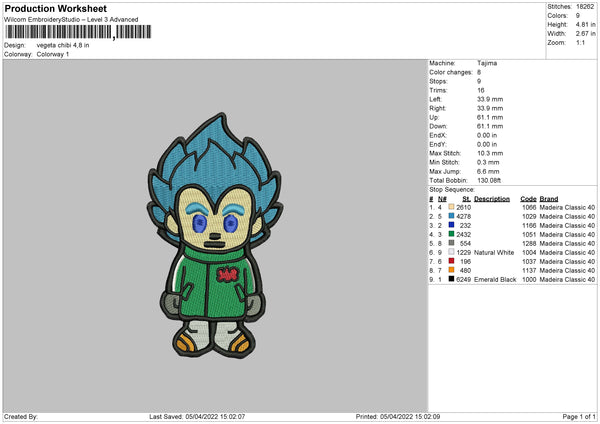Select the 'Color changes:' label
The image size is (600, 424).
(x=451, y=72)
